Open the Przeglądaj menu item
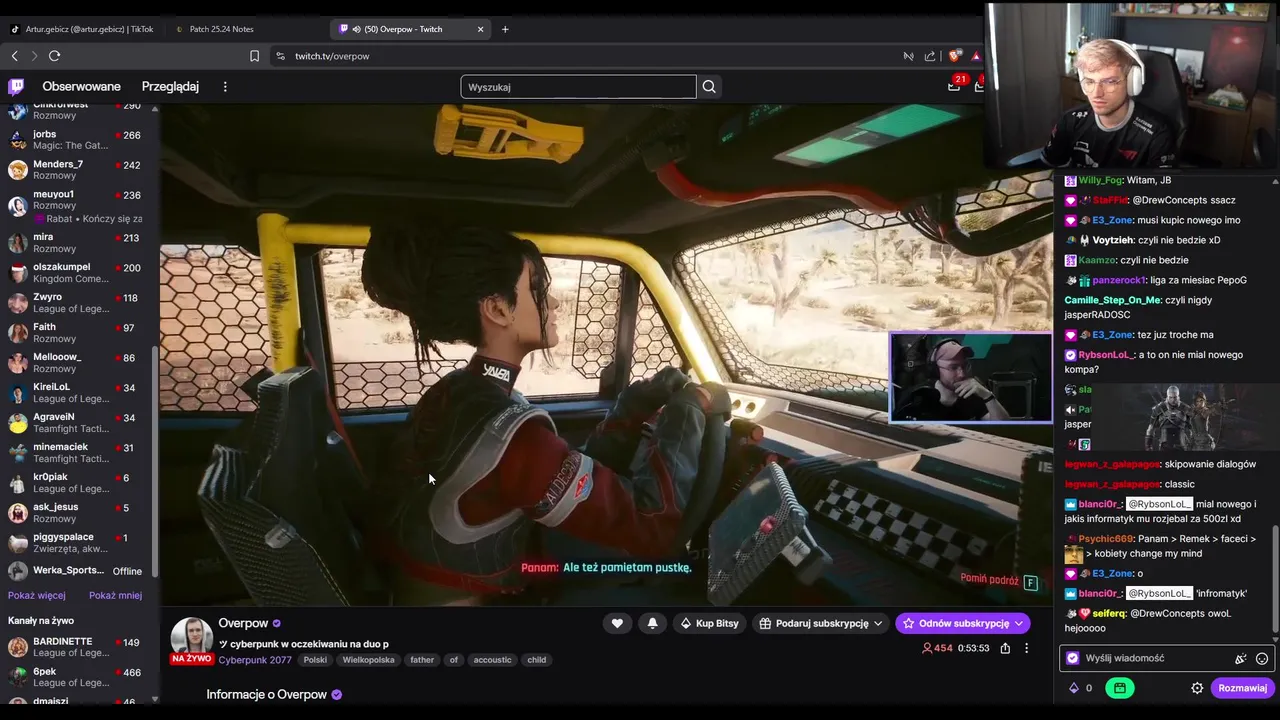Image resolution: width=1280 pixels, height=720 pixels. click(x=170, y=87)
